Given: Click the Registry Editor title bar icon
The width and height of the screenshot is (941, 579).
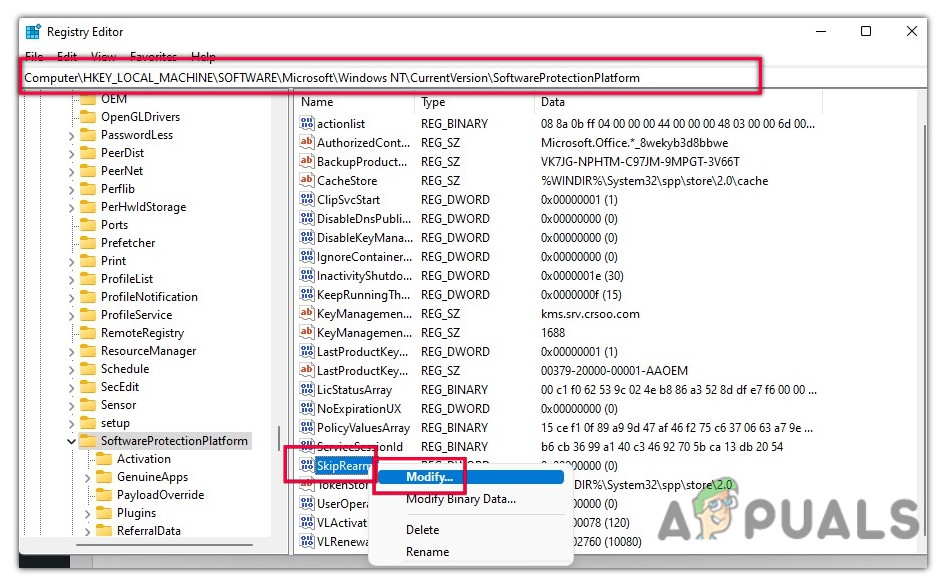Looking at the screenshot, I should point(31,31).
